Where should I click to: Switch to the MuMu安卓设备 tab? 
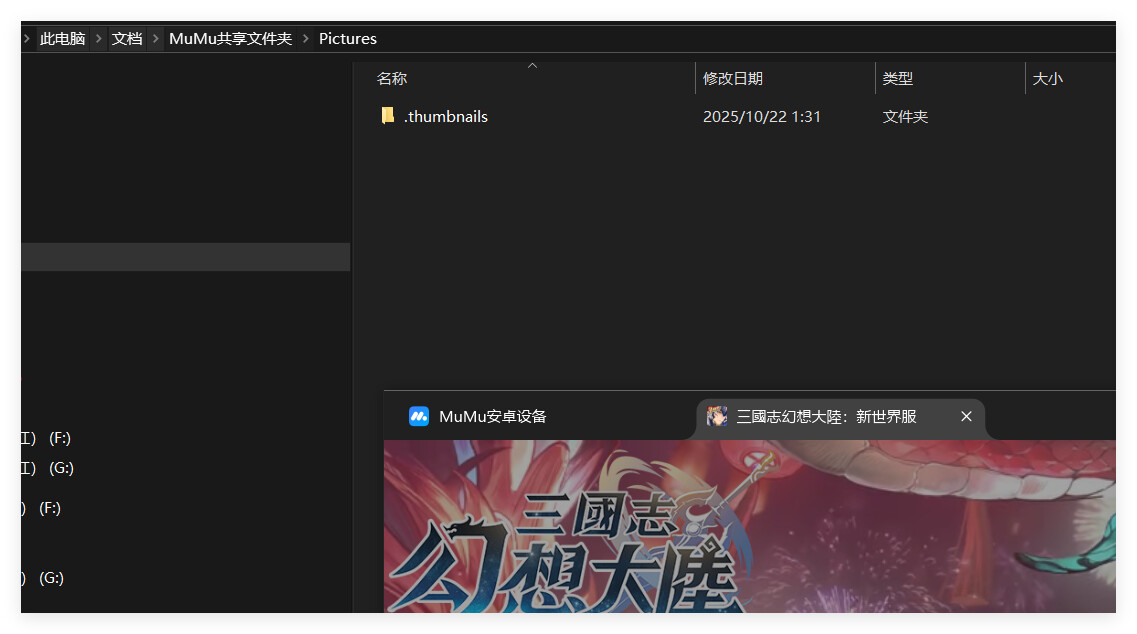click(x=492, y=416)
